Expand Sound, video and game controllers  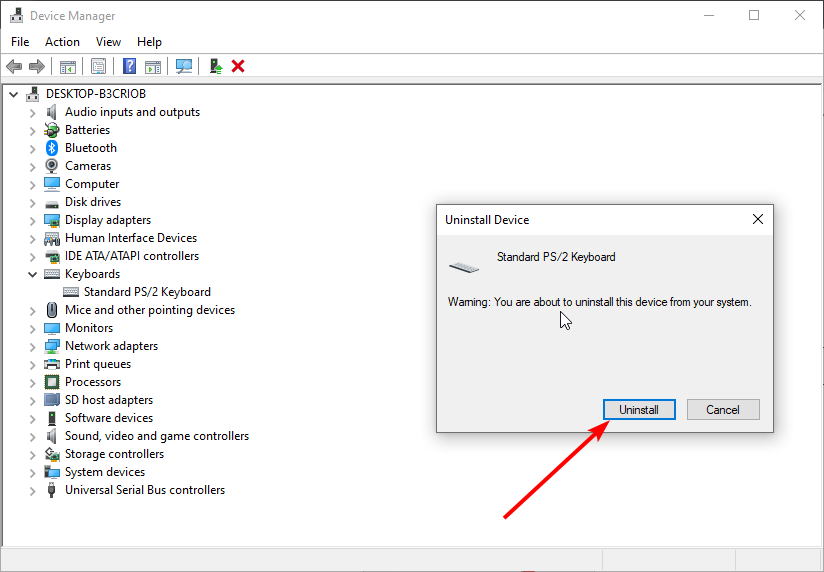[32, 436]
